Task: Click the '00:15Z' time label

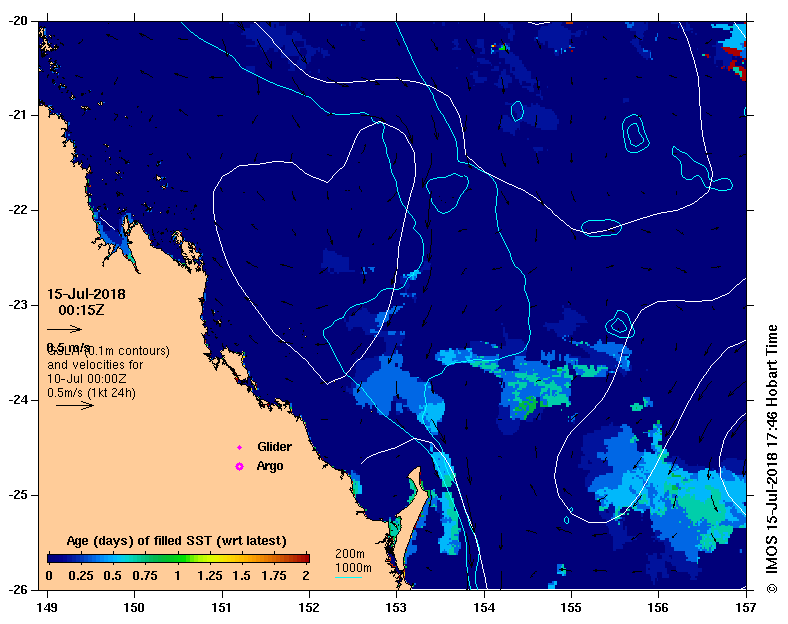Action: tap(81, 310)
